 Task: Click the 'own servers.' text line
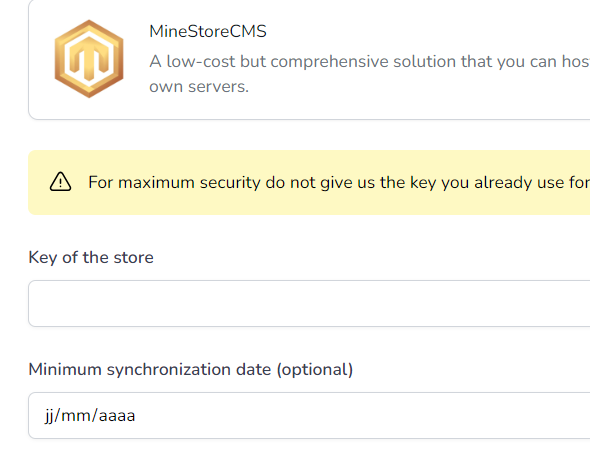point(199,87)
